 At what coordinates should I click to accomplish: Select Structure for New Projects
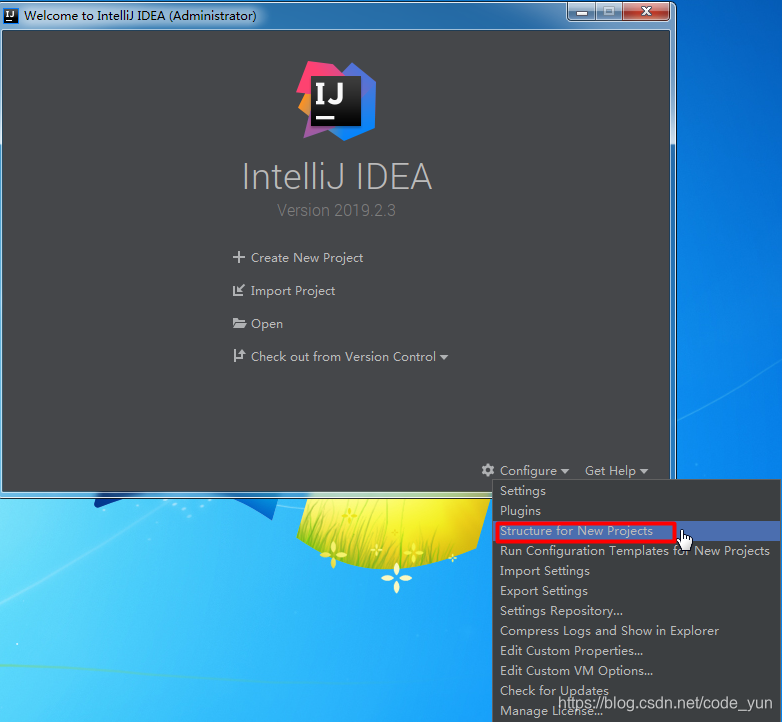636,531
